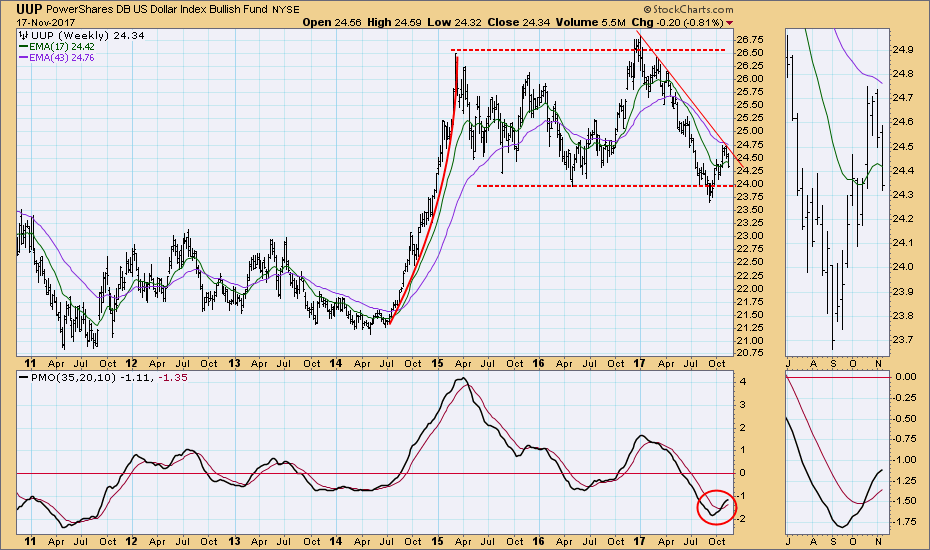Click the Chg -0.20 (-0.81%) value

677,22
